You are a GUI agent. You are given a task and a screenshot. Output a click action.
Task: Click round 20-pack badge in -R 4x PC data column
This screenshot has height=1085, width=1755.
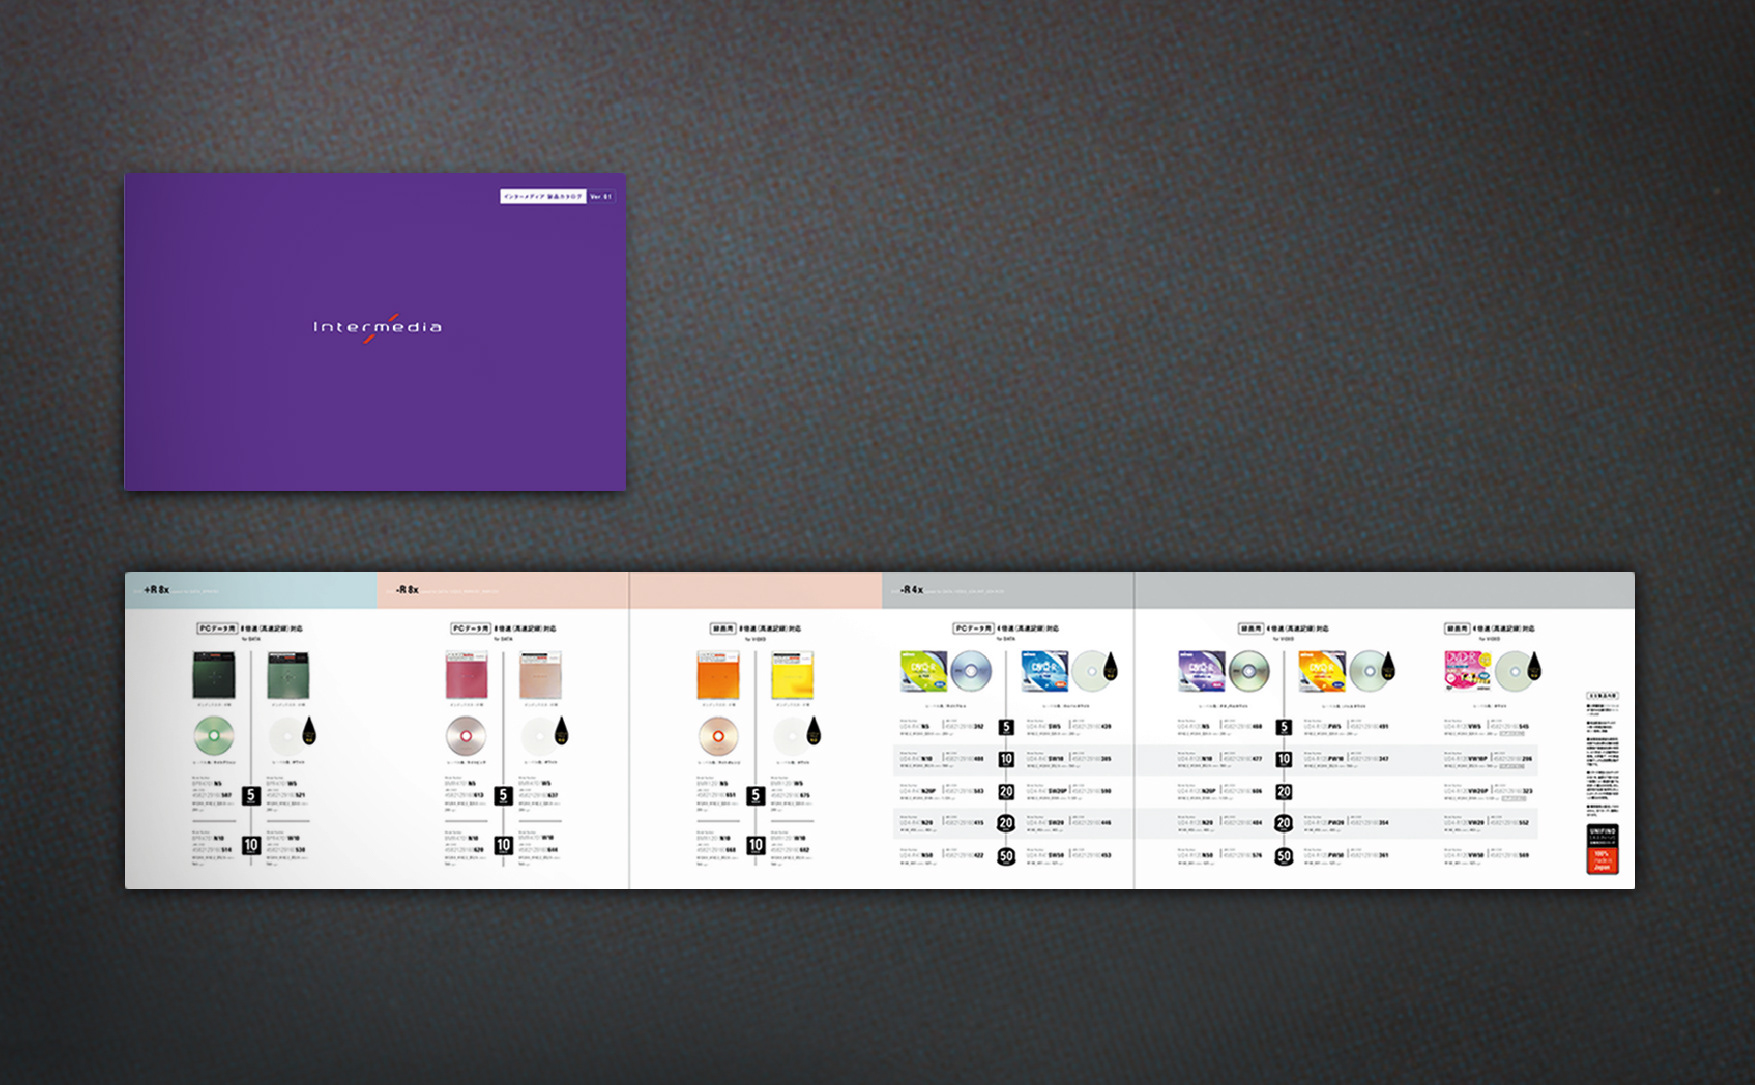(1006, 823)
